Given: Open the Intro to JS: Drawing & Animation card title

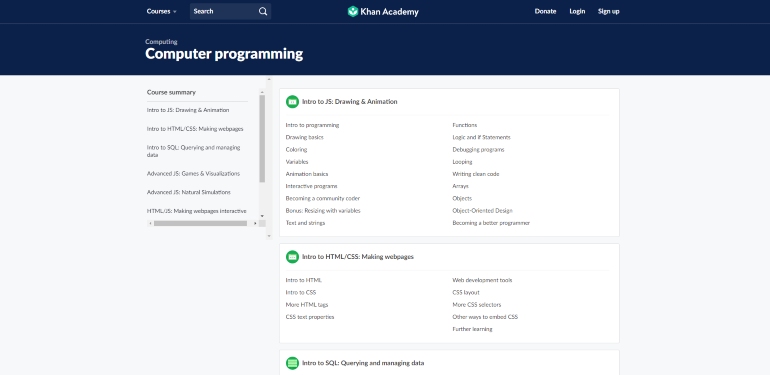Looking at the screenshot, I should pyautogui.click(x=349, y=102).
